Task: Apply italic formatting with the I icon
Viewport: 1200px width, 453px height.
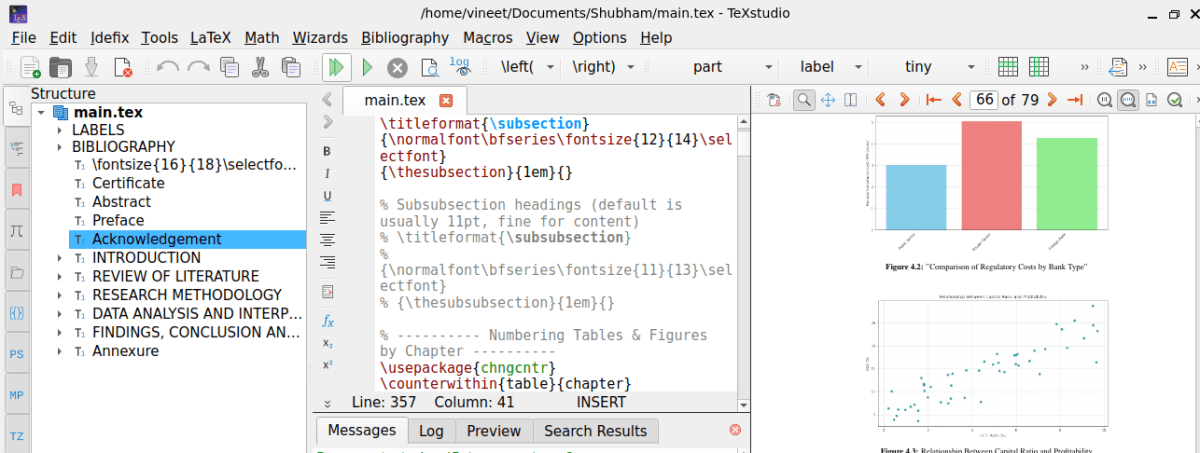Action: pyautogui.click(x=327, y=173)
